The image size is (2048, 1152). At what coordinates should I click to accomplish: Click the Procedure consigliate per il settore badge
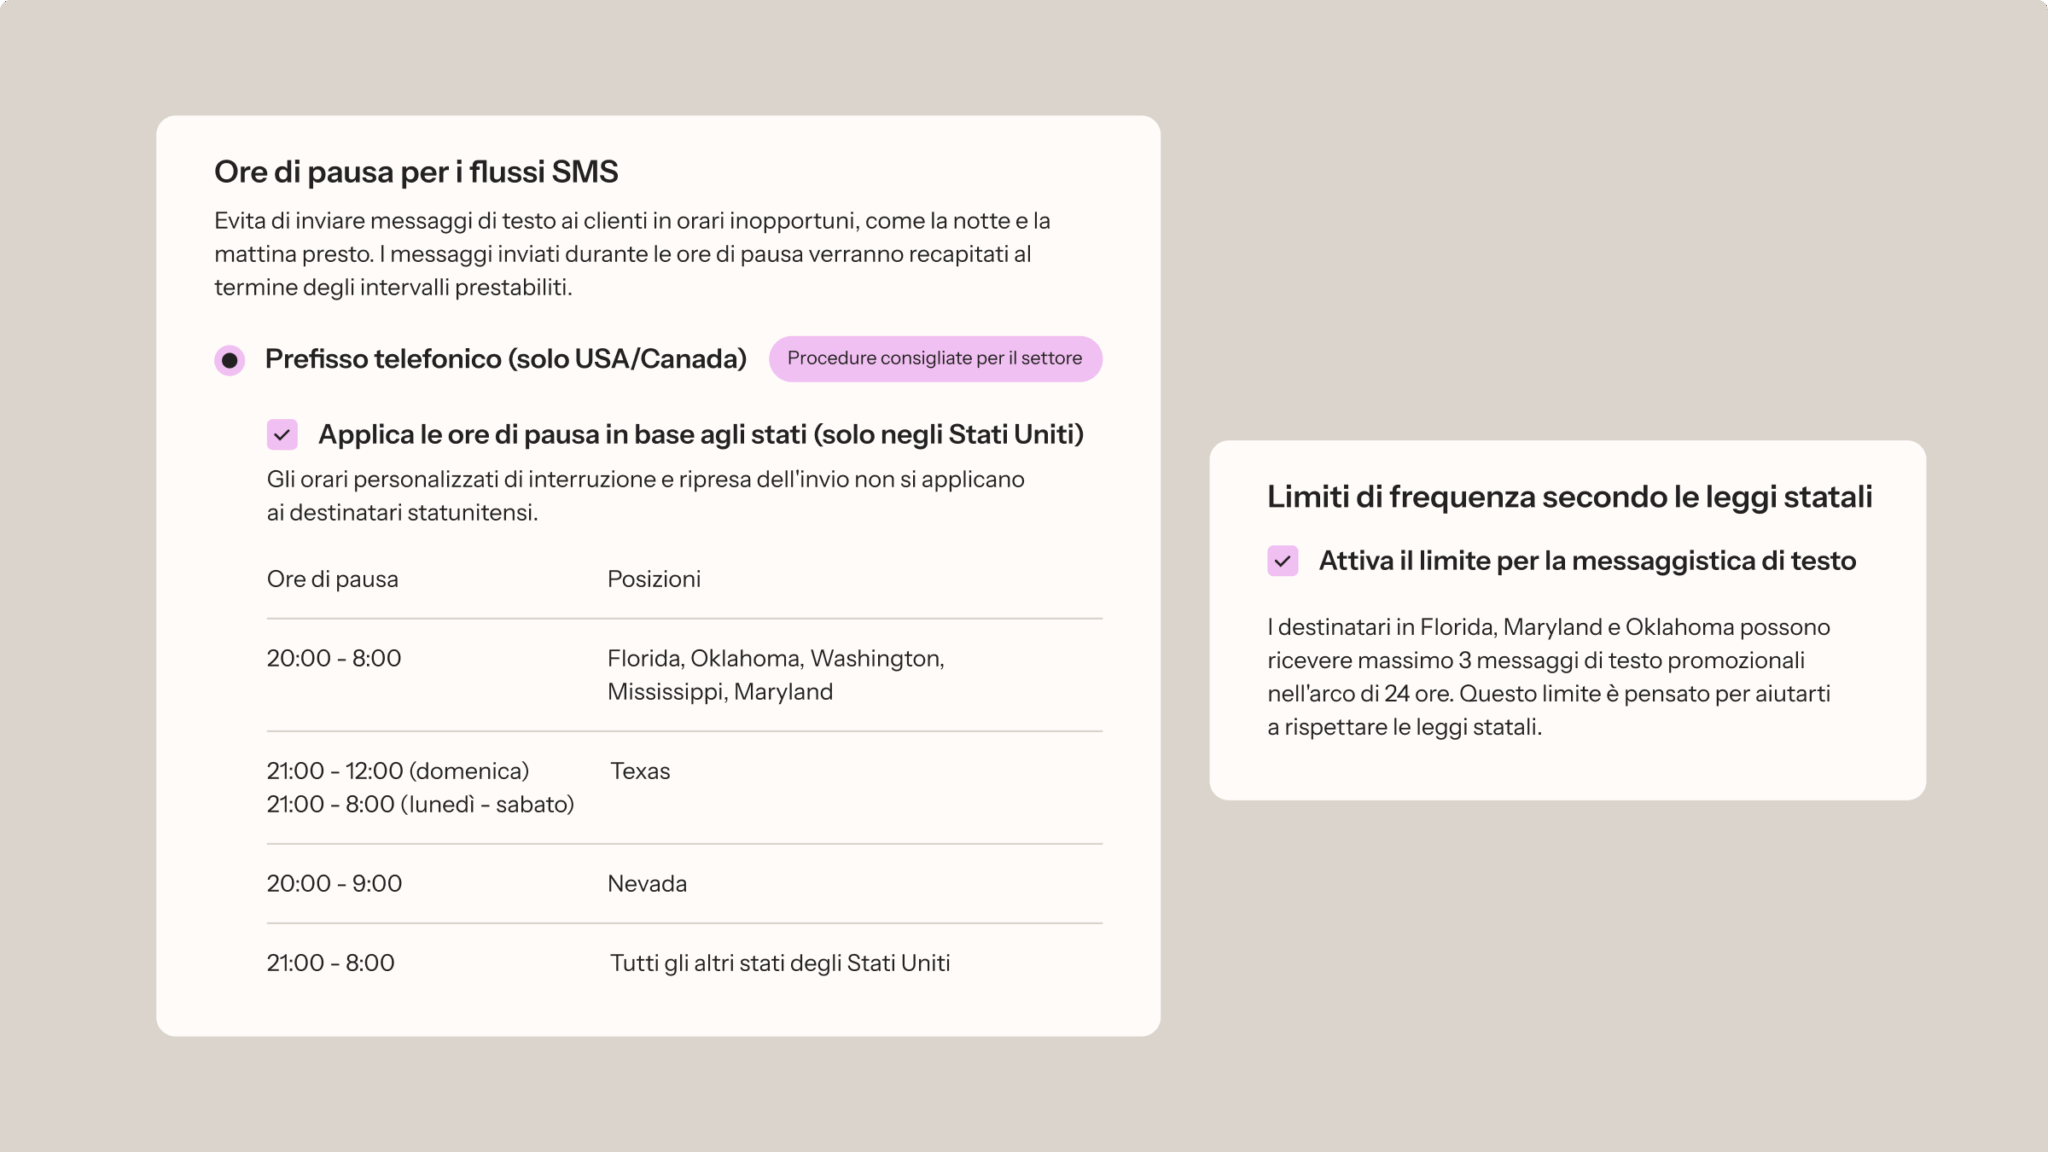935,359
